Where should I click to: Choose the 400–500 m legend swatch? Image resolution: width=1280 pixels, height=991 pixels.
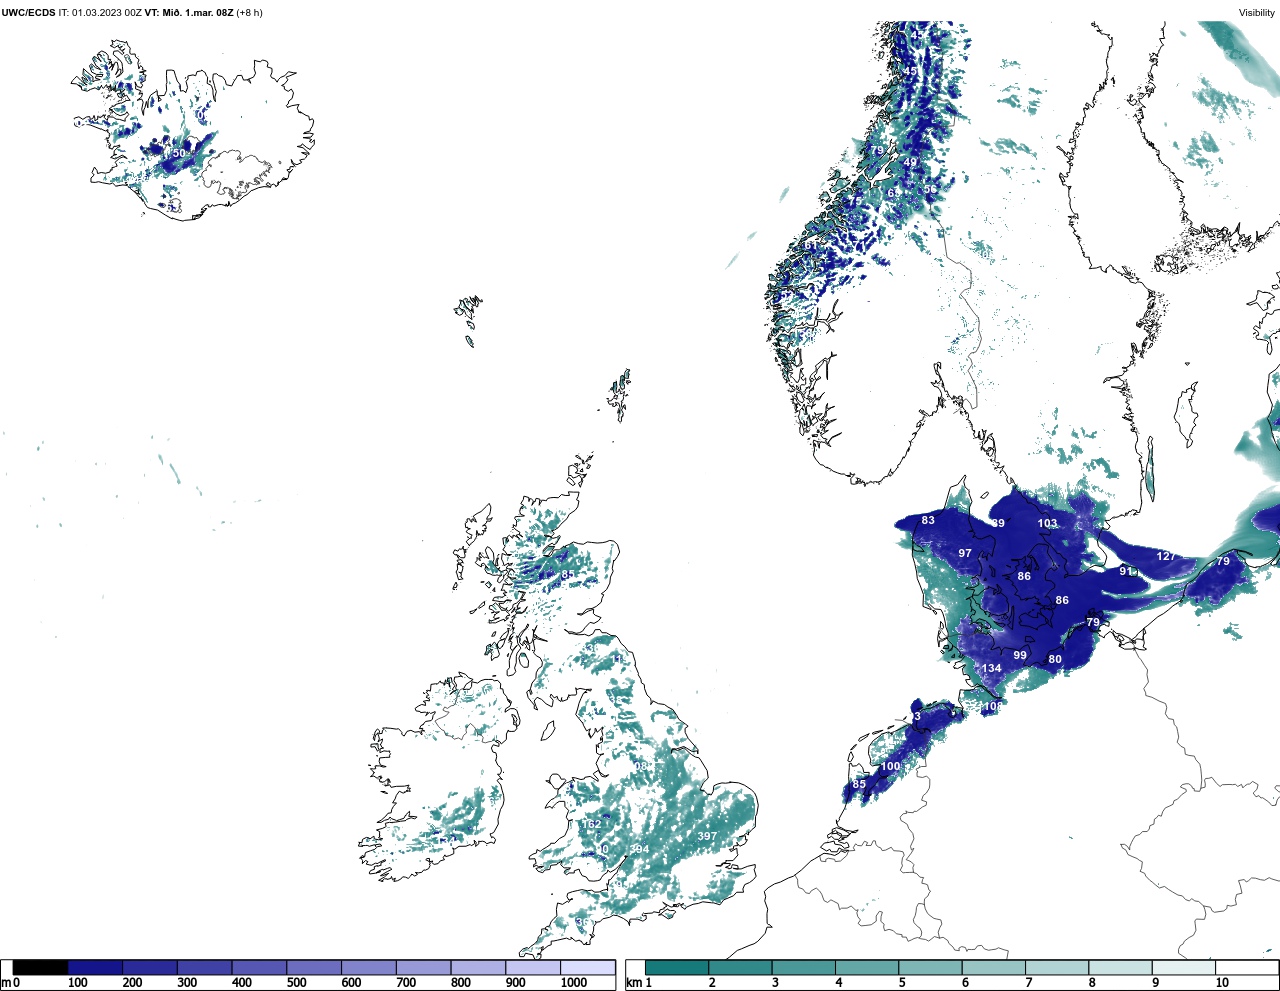pyautogui.click(x=259, y=968)
